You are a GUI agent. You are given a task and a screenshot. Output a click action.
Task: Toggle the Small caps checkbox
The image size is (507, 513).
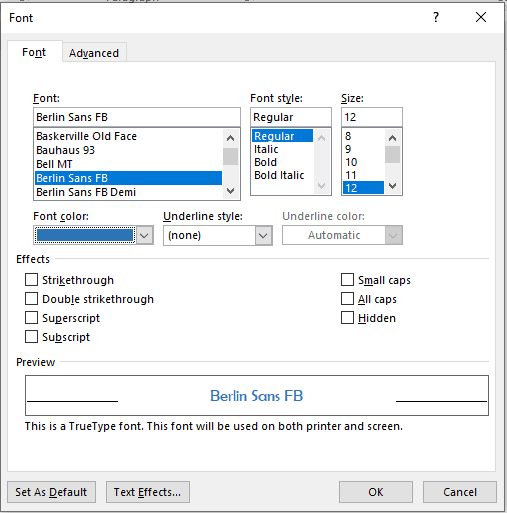(x=347, y=280)
